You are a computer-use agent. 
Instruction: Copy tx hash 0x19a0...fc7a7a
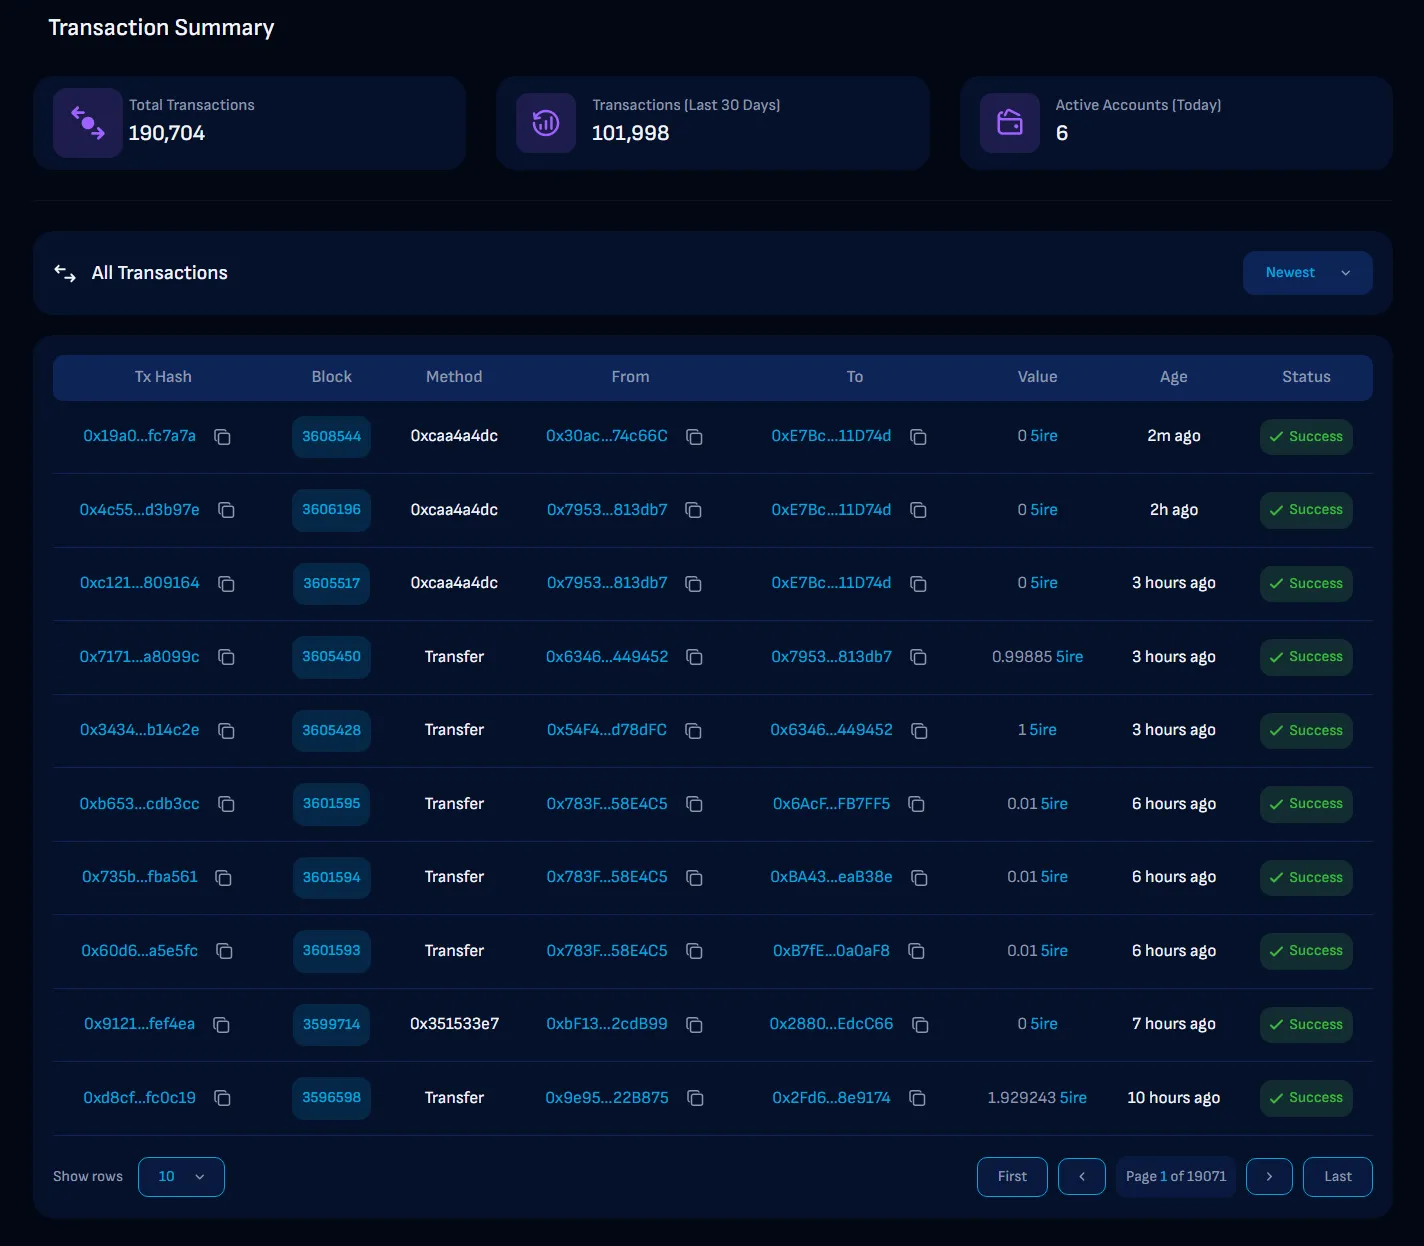(x=223, y=437)
